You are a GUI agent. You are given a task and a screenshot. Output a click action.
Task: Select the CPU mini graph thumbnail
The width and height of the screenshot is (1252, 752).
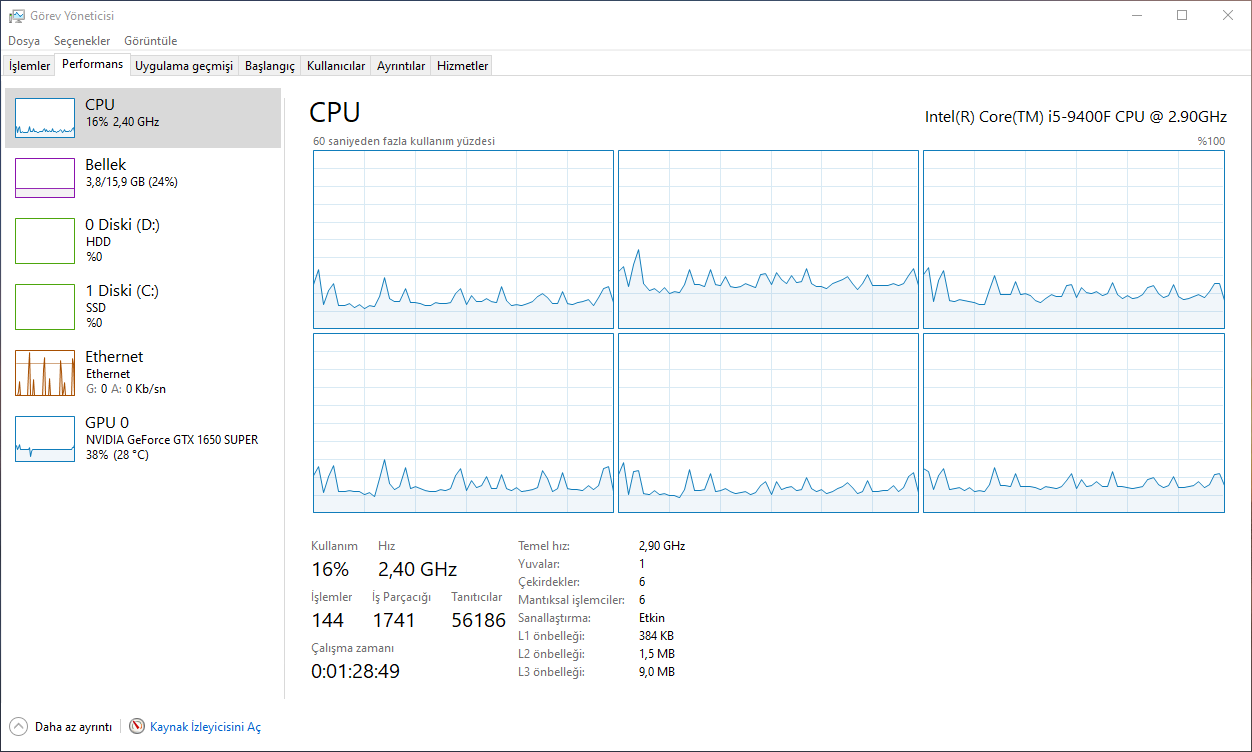[45, 117]
